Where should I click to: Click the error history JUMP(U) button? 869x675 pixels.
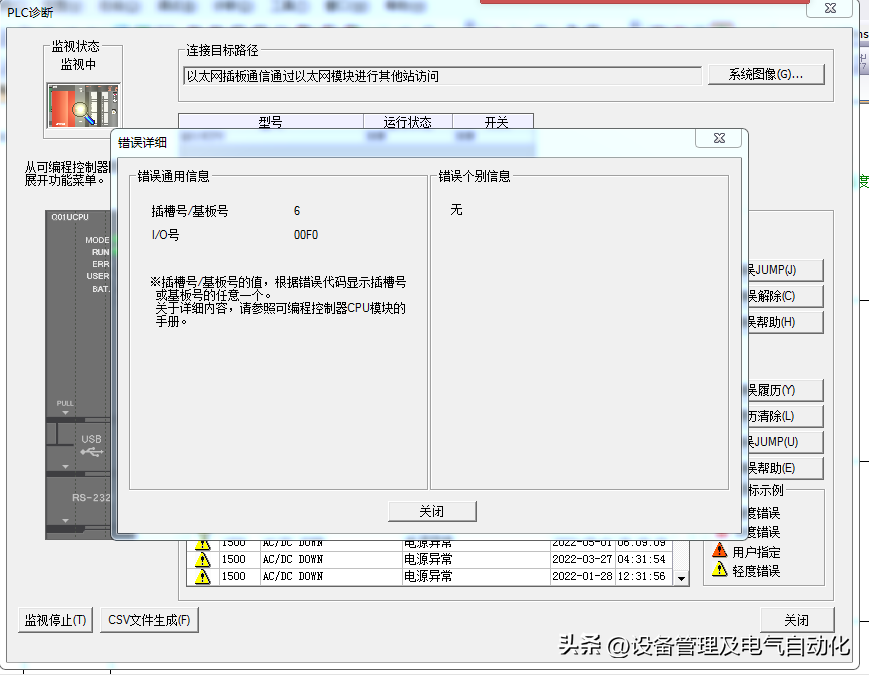[x=784, y=442]
